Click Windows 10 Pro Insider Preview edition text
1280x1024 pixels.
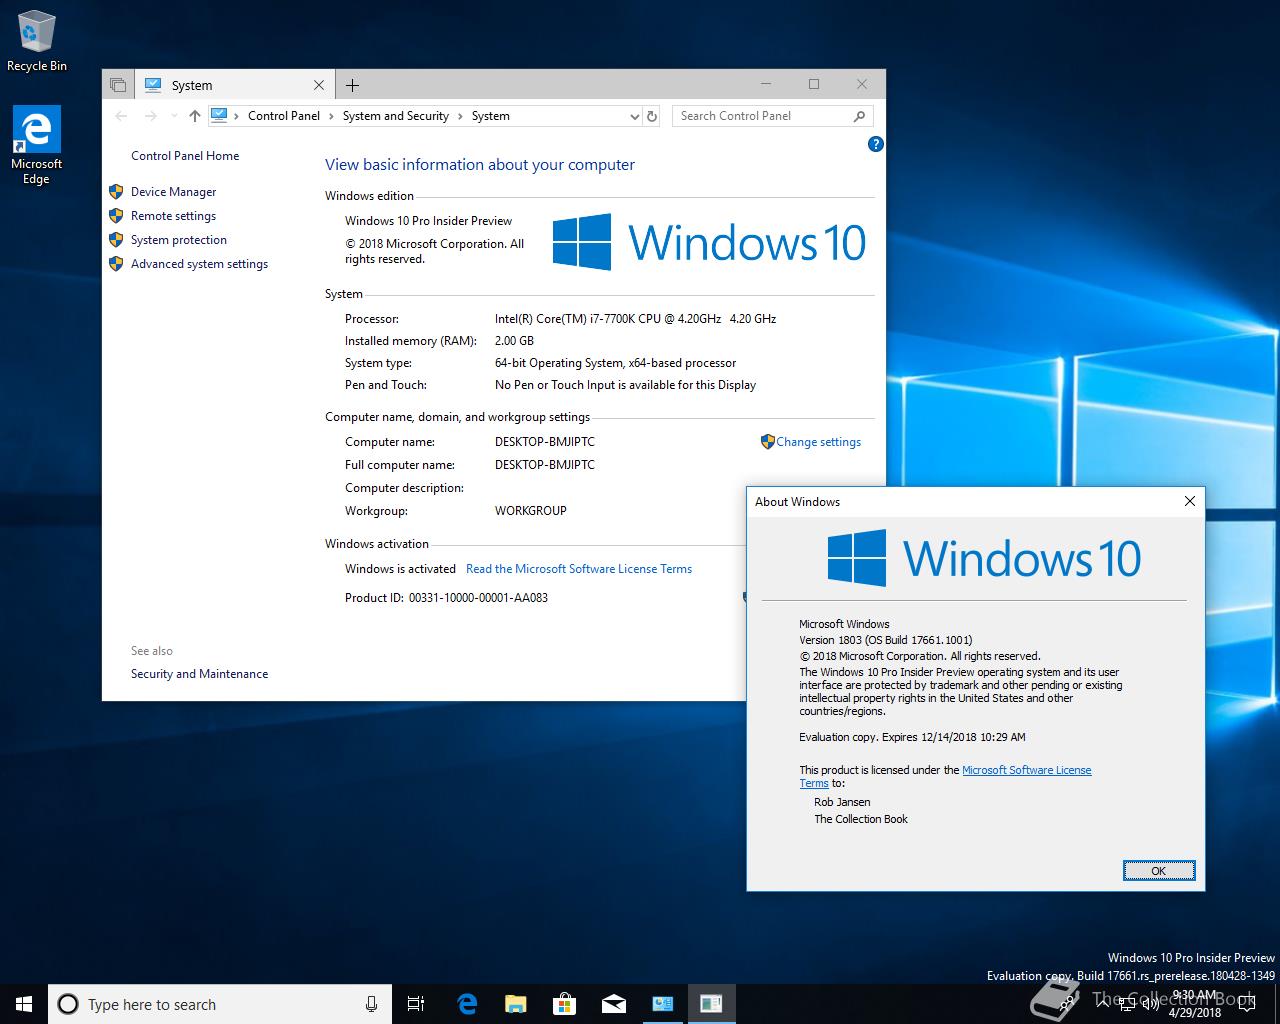[x=428, y=220]
